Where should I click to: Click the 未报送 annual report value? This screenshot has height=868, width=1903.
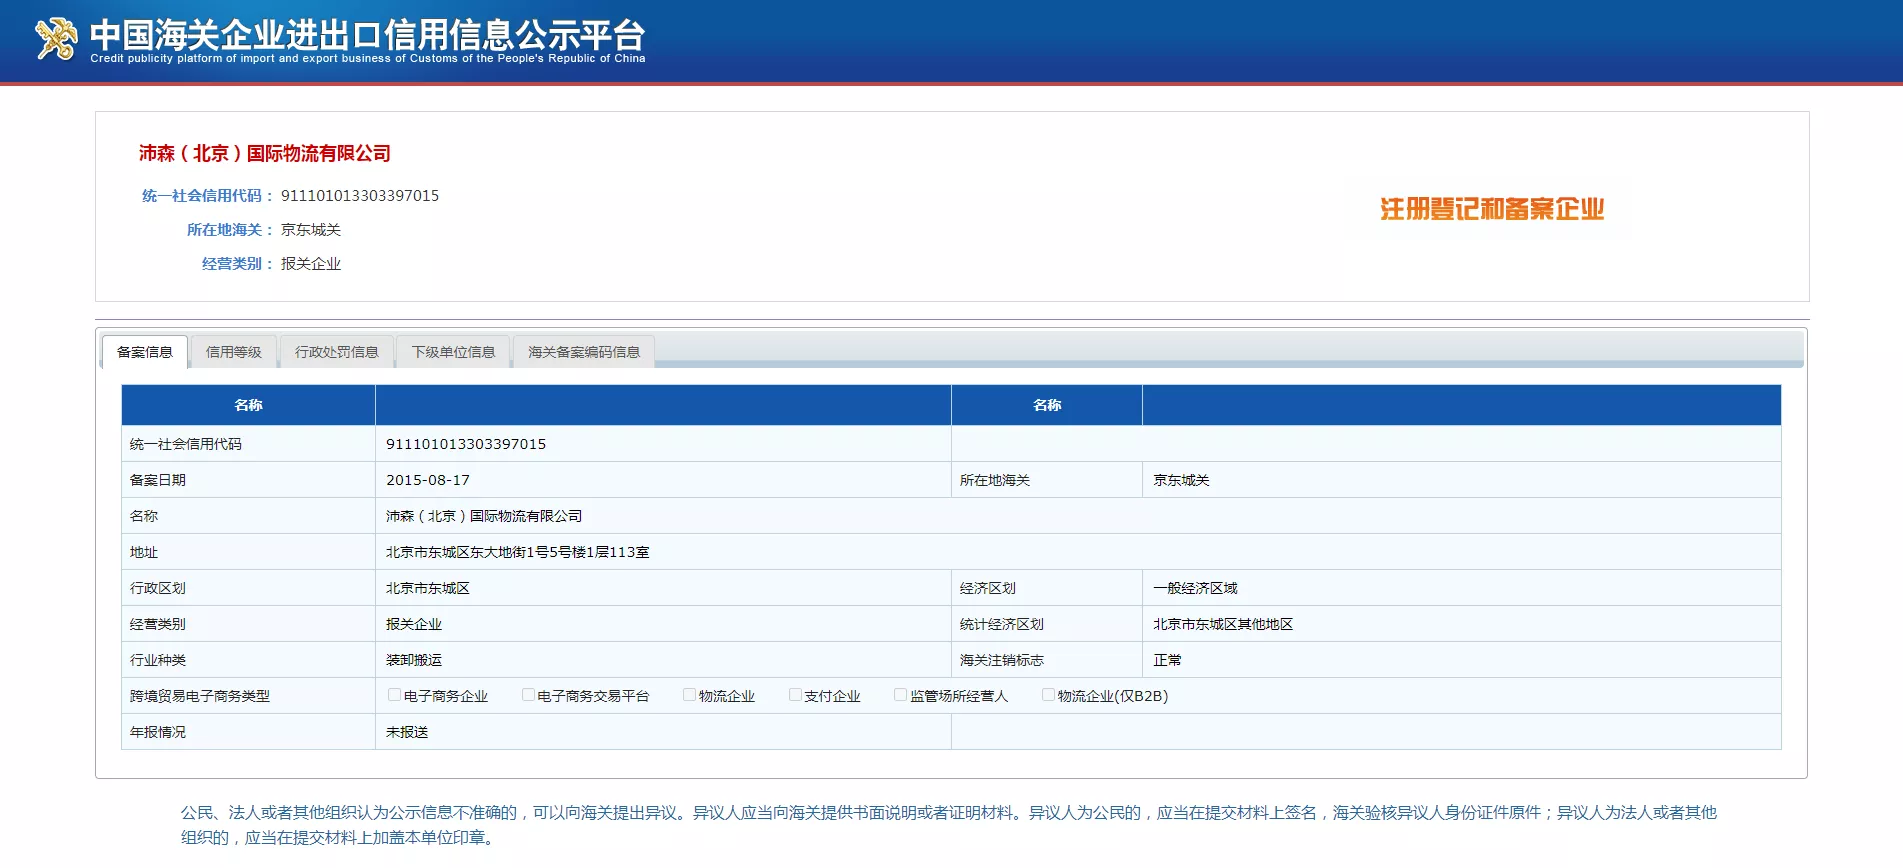(407, 732)
